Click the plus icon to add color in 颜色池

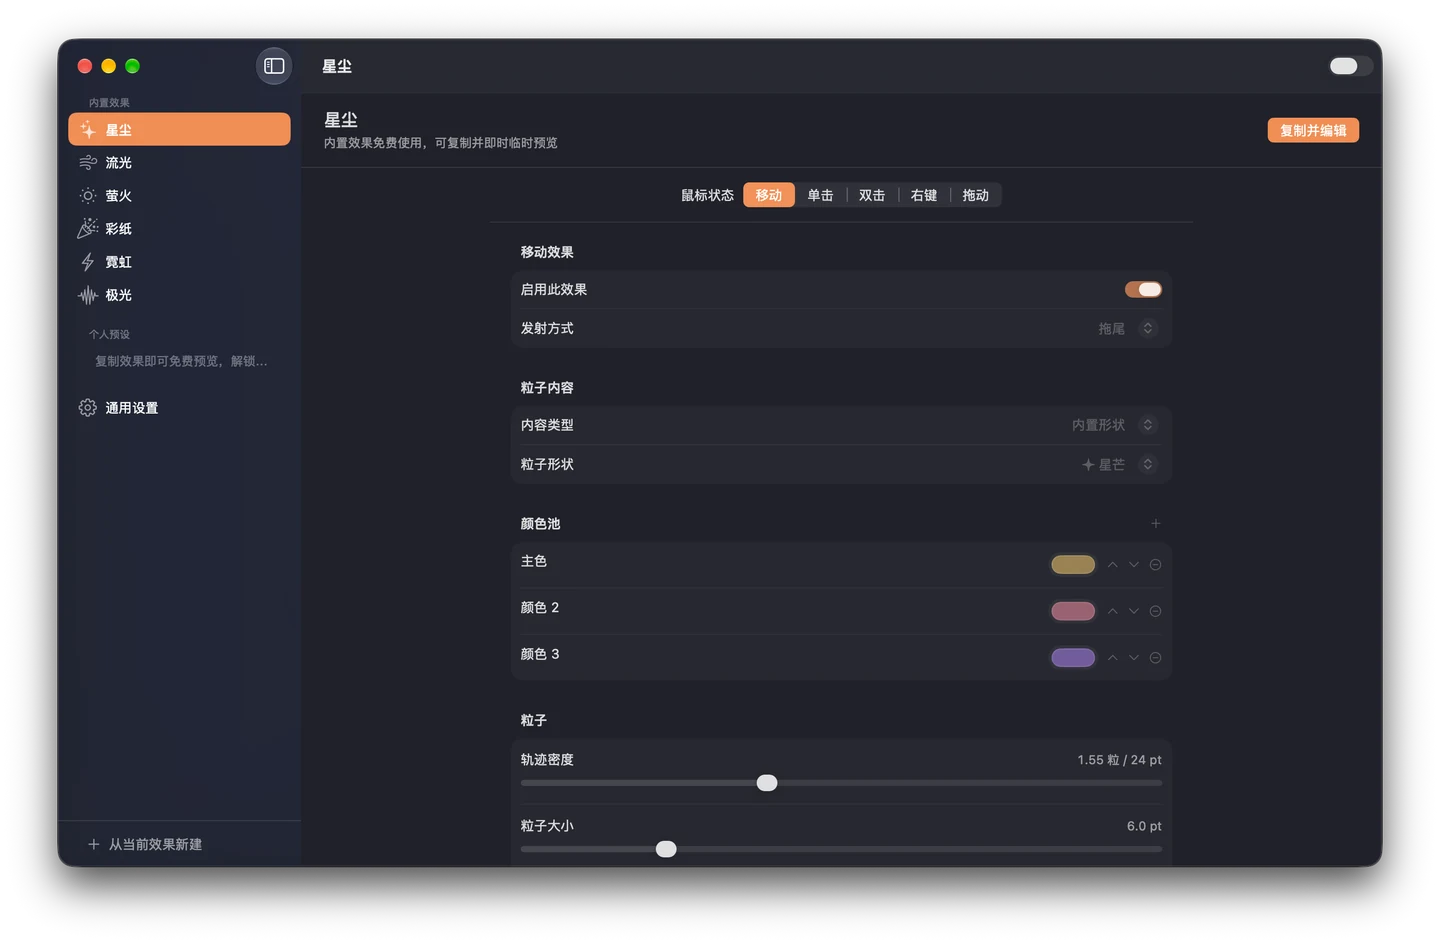(1155, 523)
